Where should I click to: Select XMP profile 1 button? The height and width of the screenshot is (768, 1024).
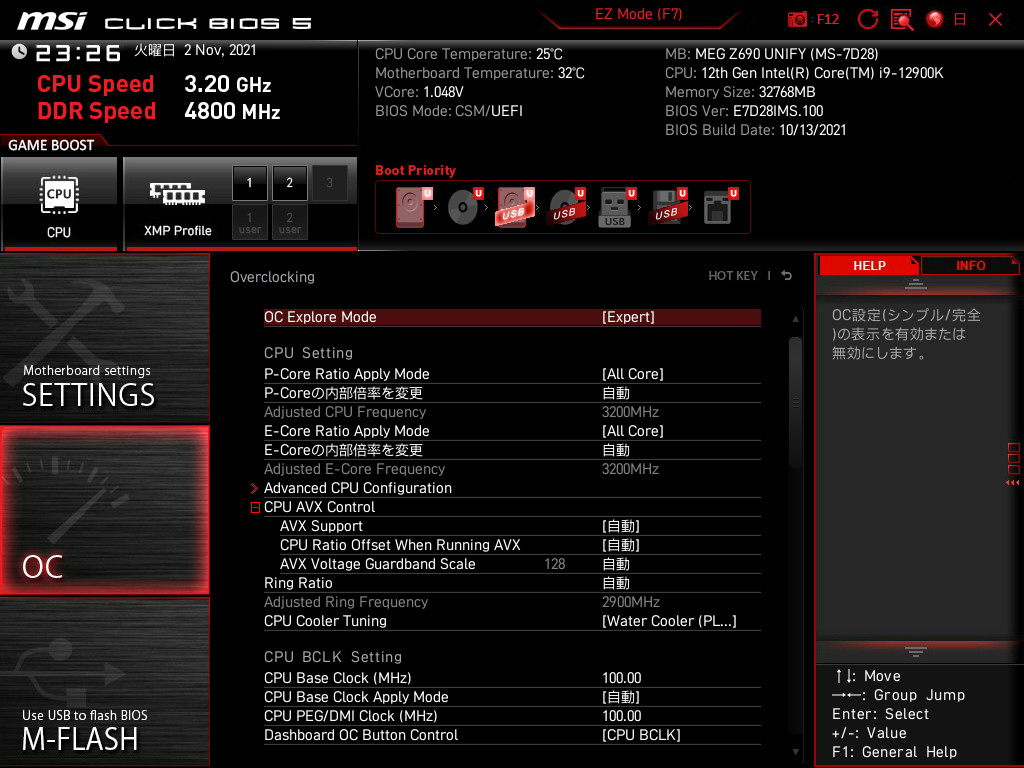click(249, 183)
